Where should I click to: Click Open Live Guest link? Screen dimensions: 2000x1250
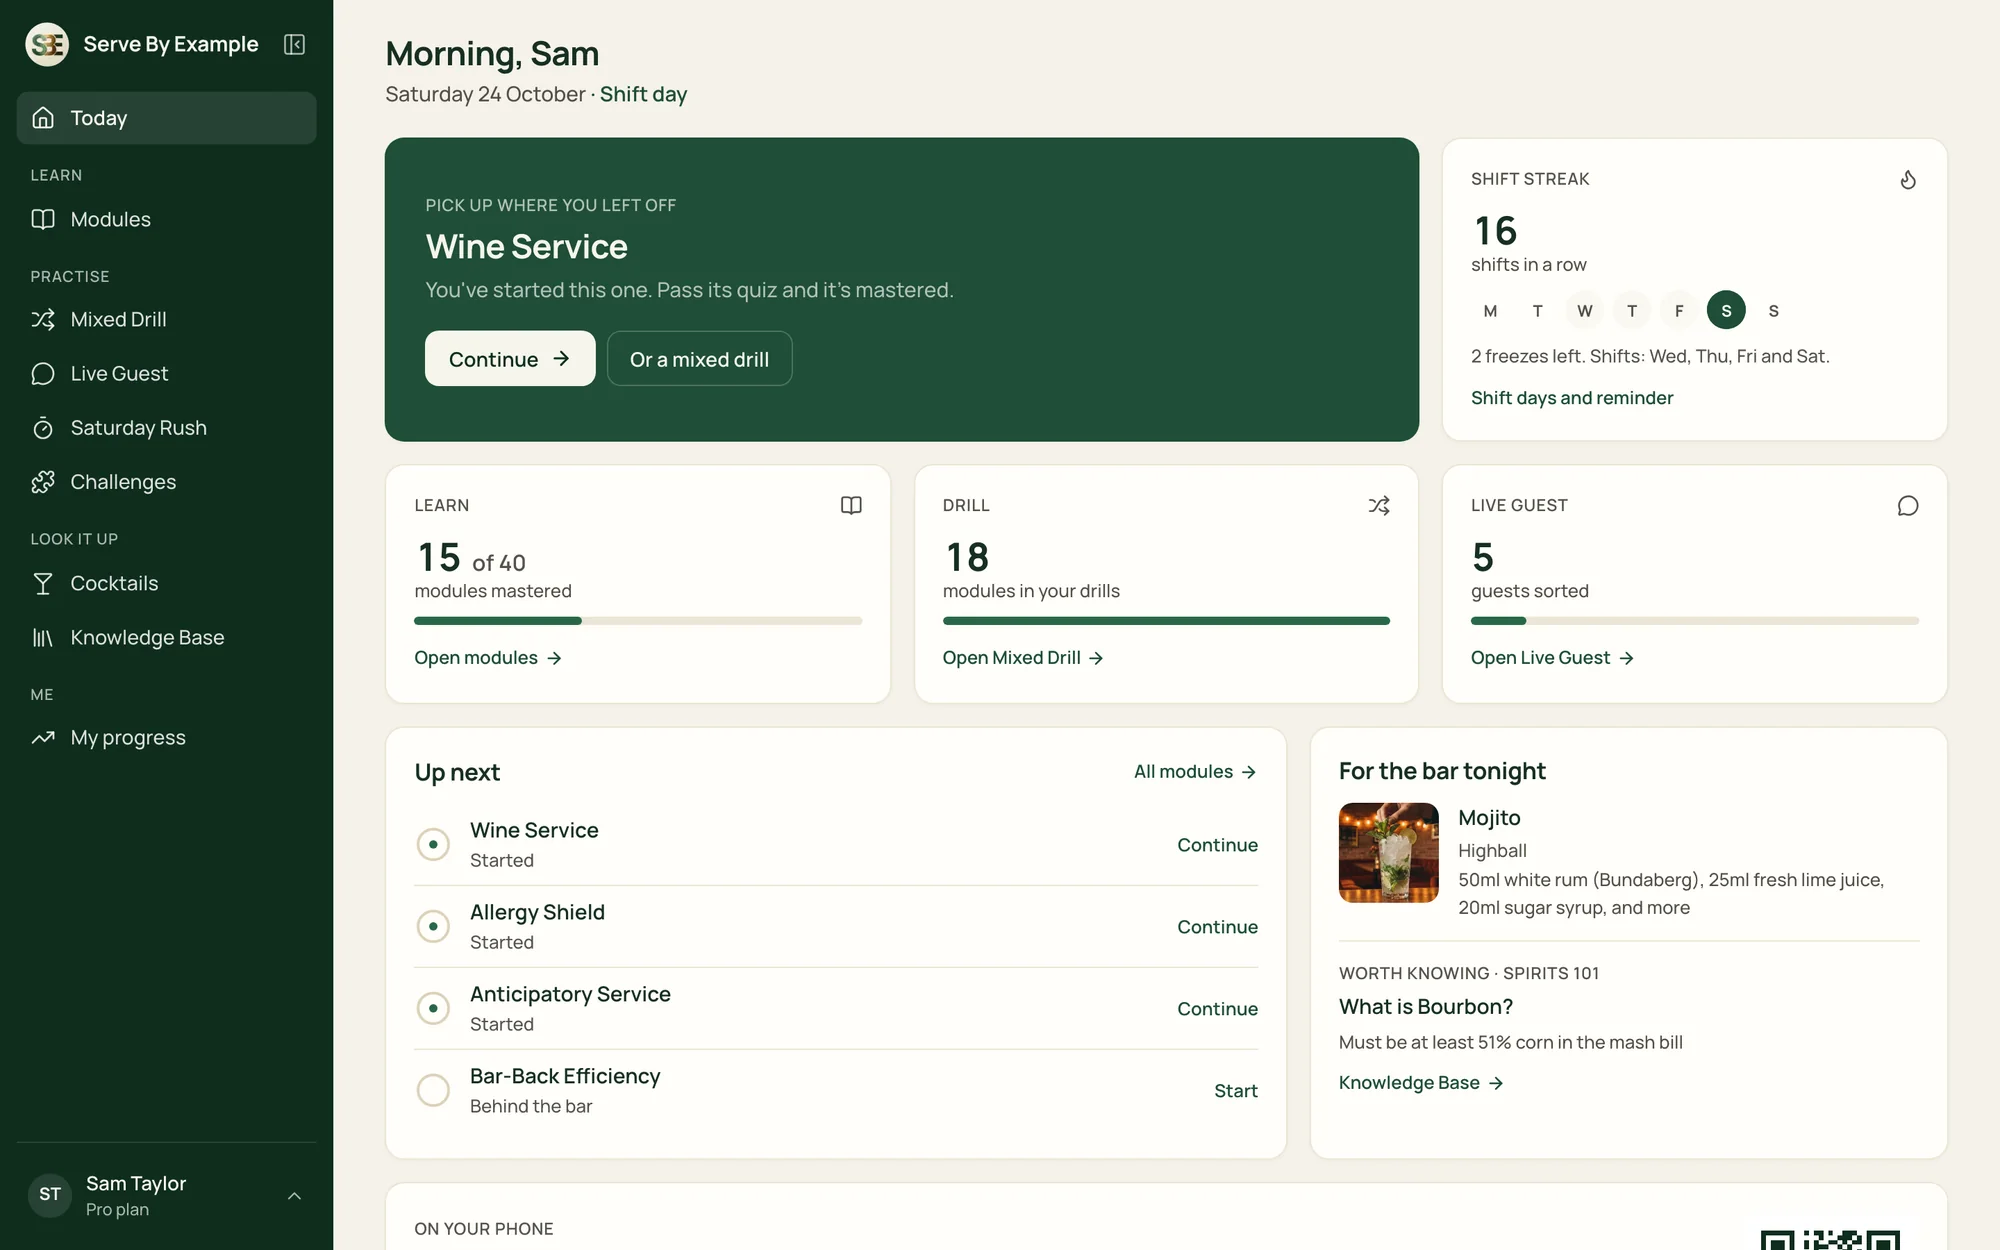tap(1552, 658)
